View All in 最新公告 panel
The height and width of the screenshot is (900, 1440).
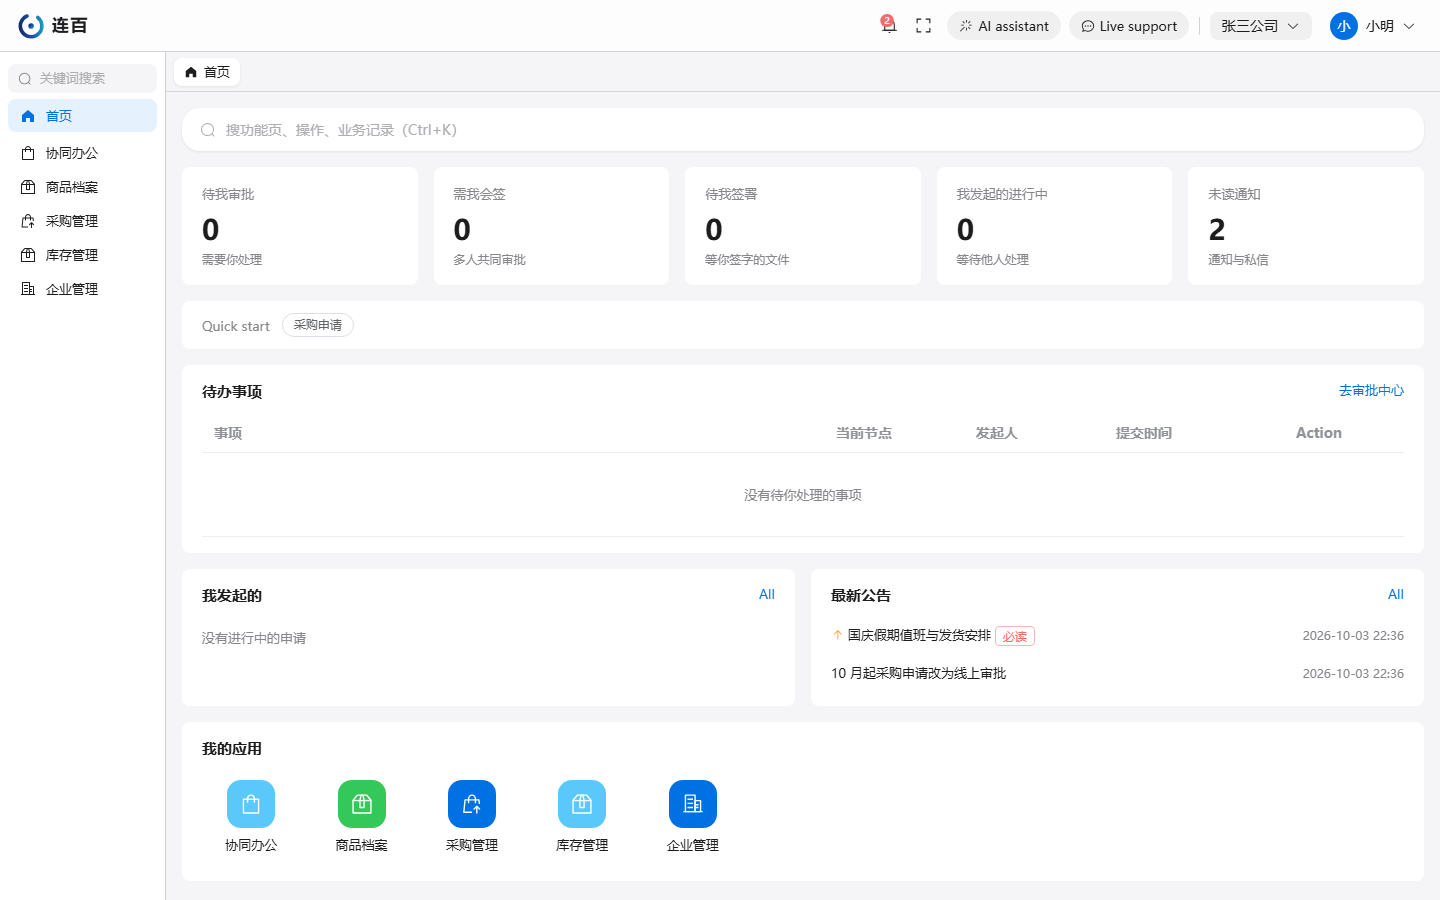1396,594
